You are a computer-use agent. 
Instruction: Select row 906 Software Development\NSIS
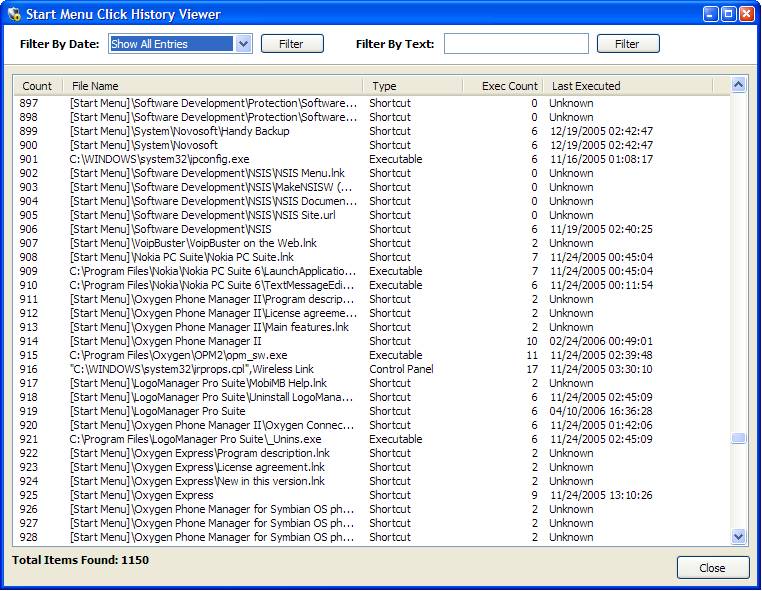coord(372,229)
